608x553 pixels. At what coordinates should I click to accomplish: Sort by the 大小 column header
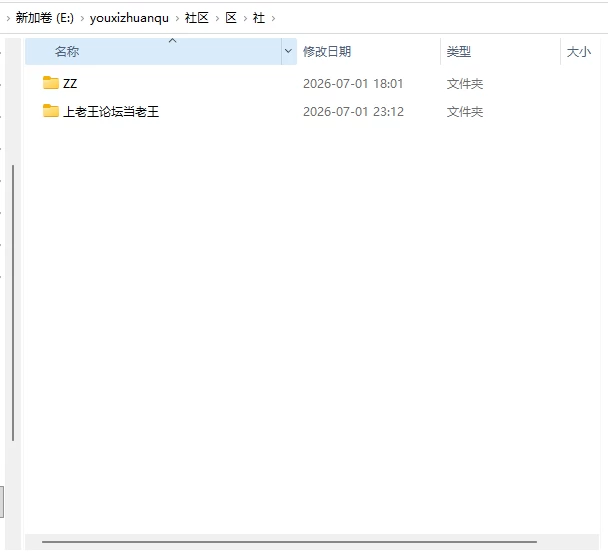coord(579,51)
